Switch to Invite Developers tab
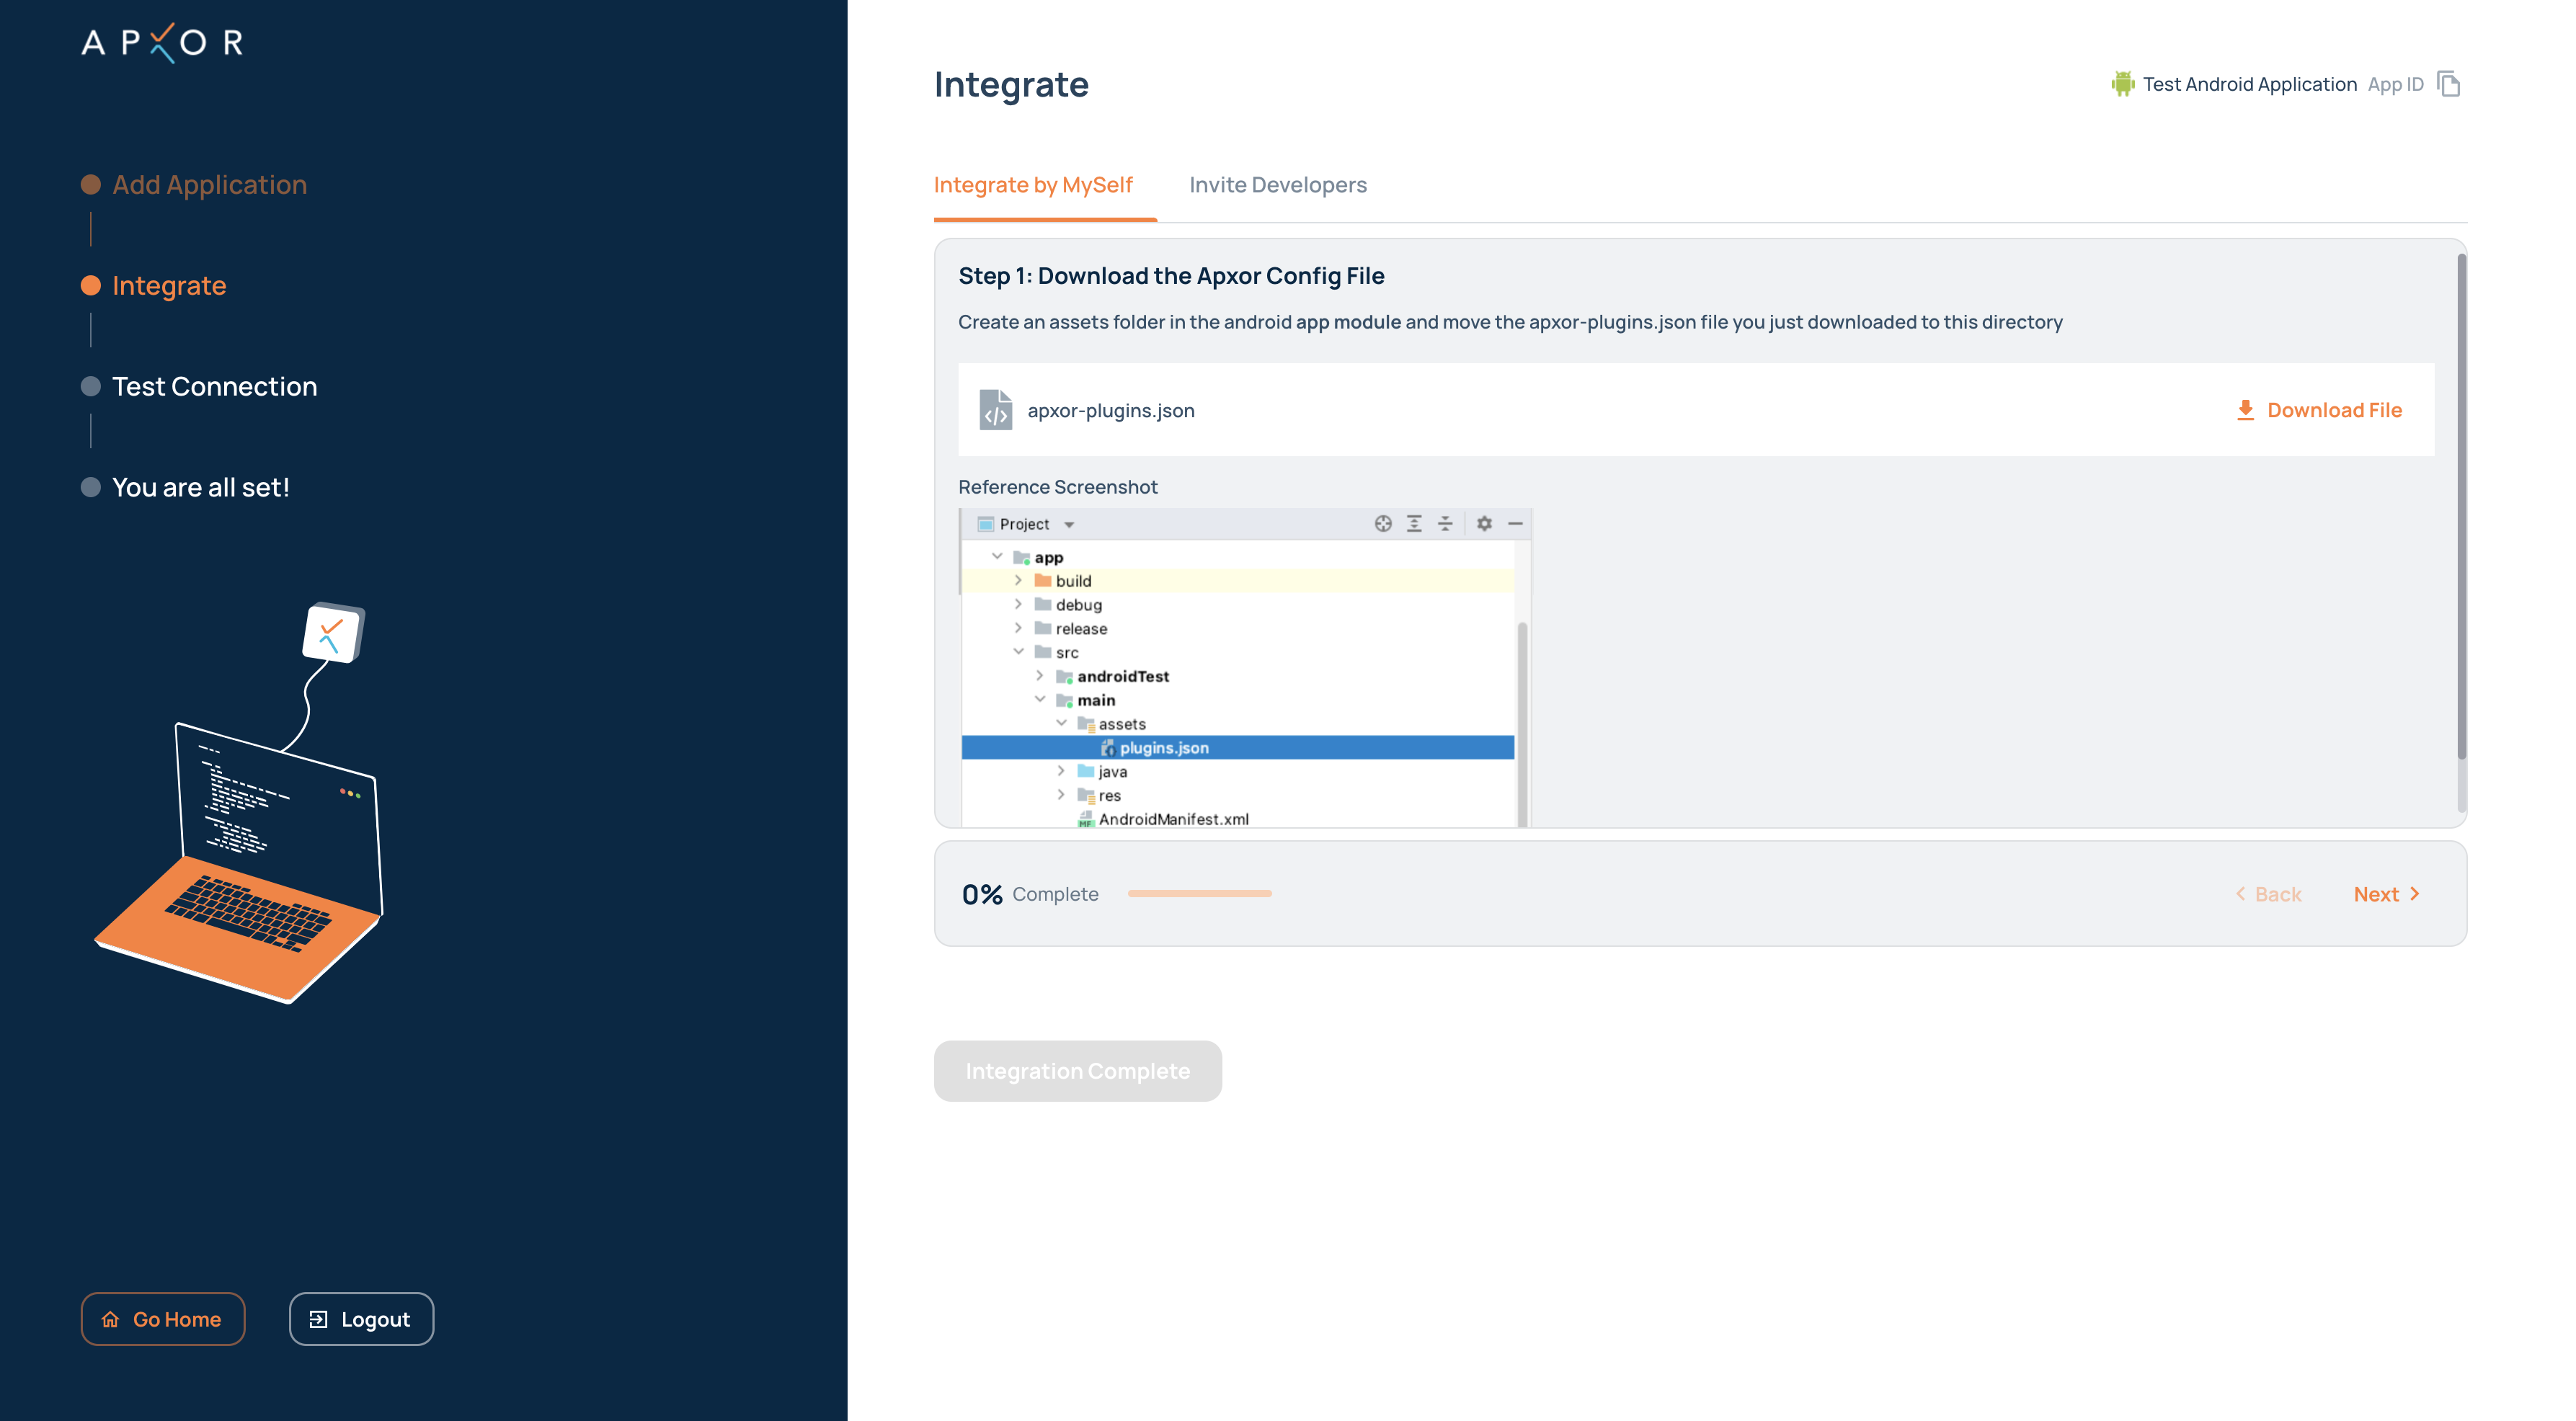The width and height of the screenshot is (2576, 1421). tap(1277, 185)
